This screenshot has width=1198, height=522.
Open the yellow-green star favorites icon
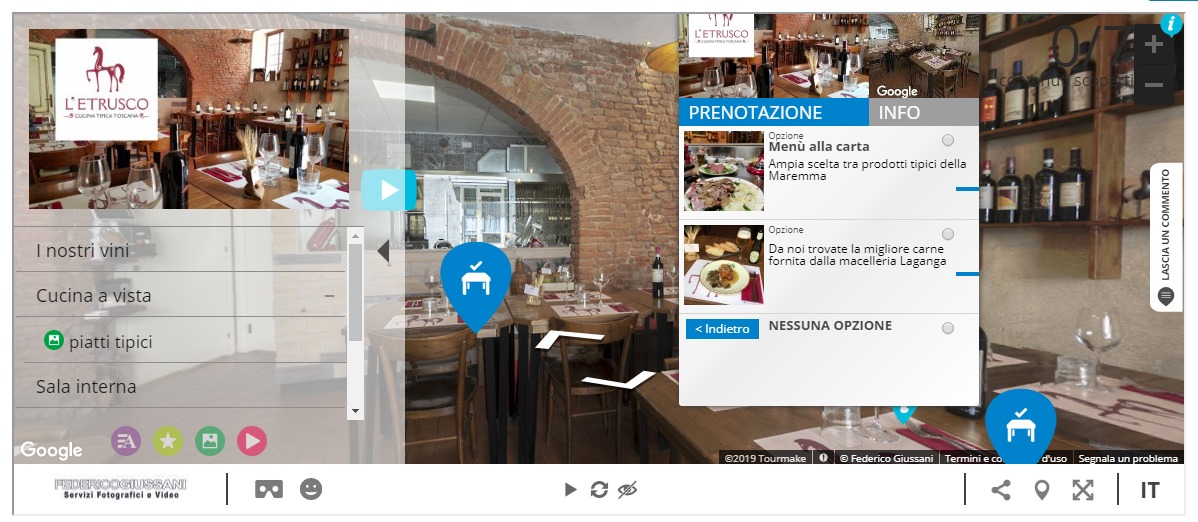coord(168,441)
